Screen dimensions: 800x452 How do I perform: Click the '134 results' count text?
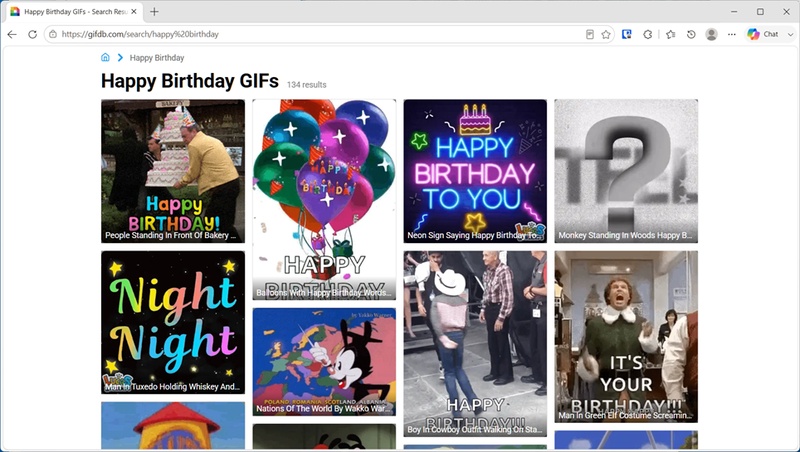click(306, 85)
